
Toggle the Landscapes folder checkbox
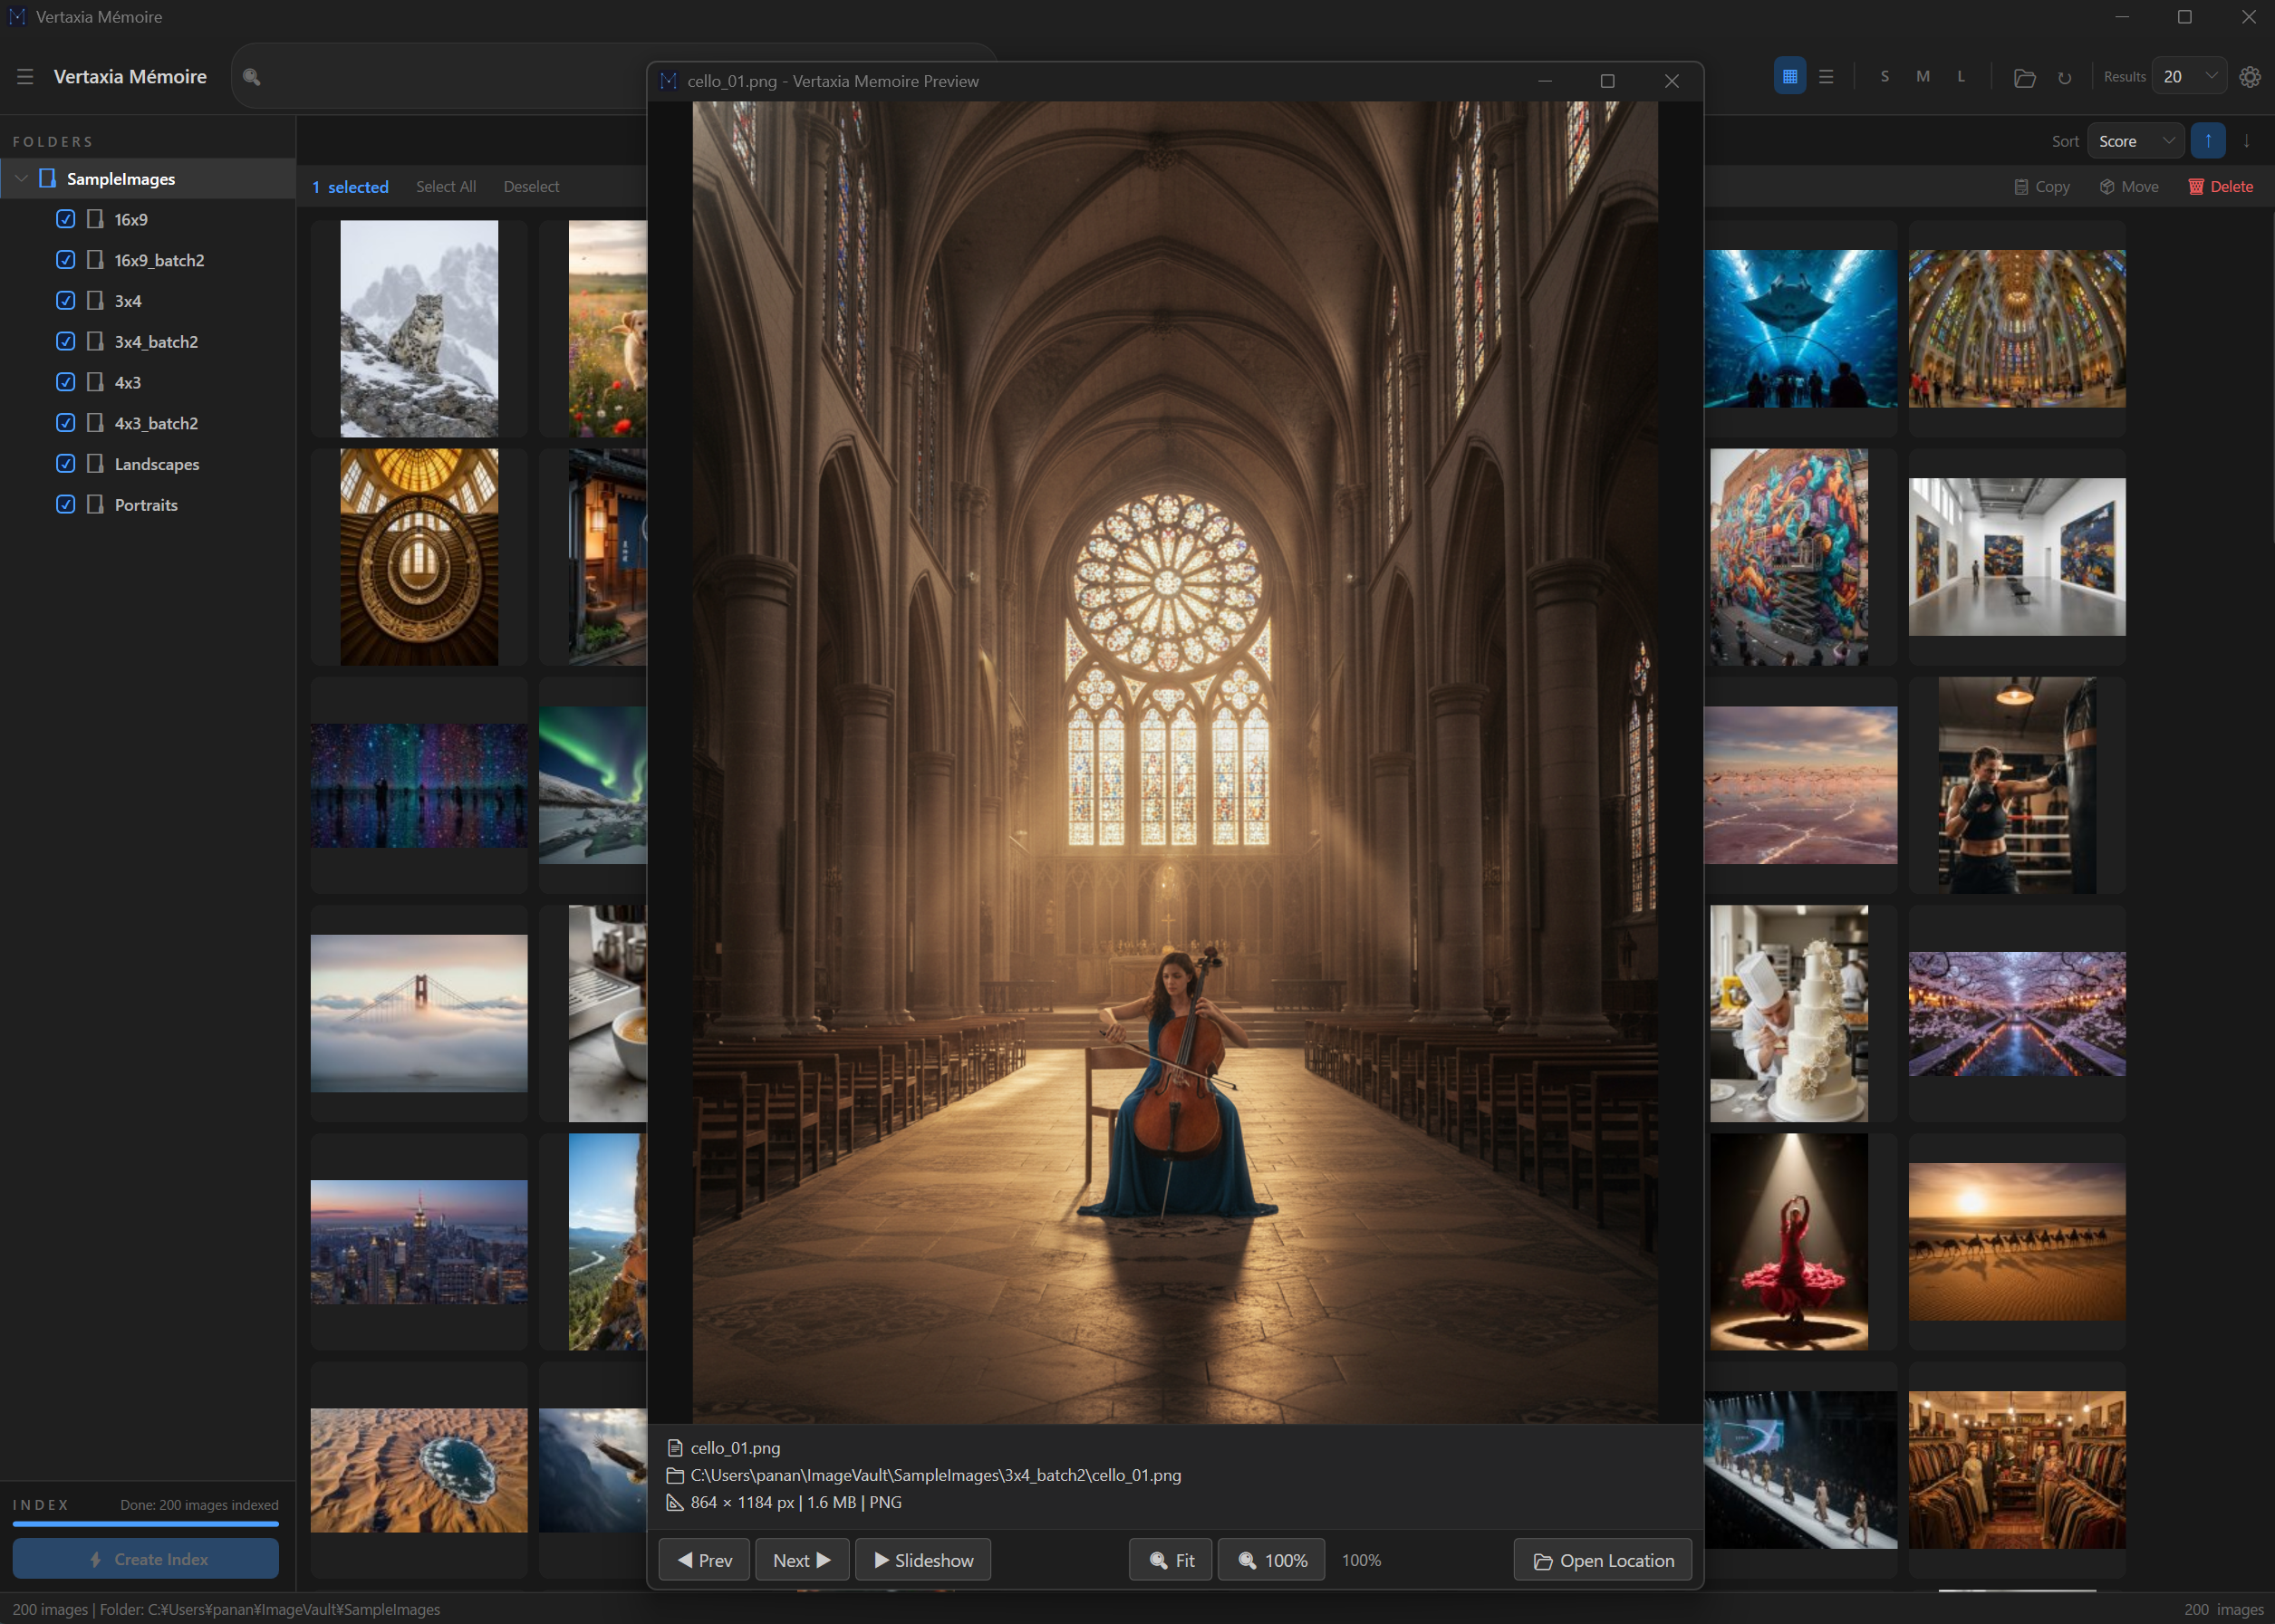(66, 464)
